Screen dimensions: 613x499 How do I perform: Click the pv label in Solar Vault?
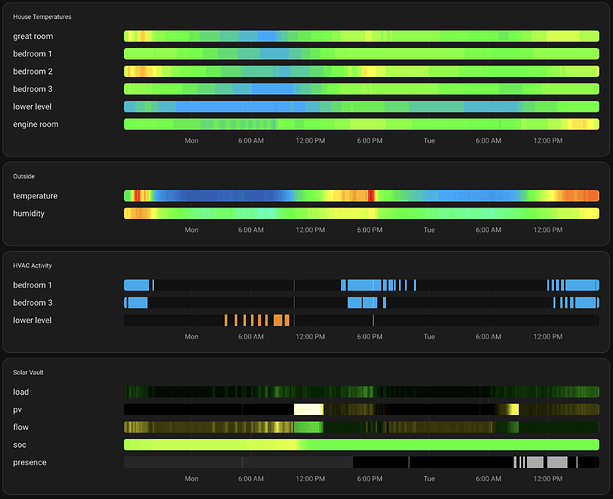(x=17, y=409)
